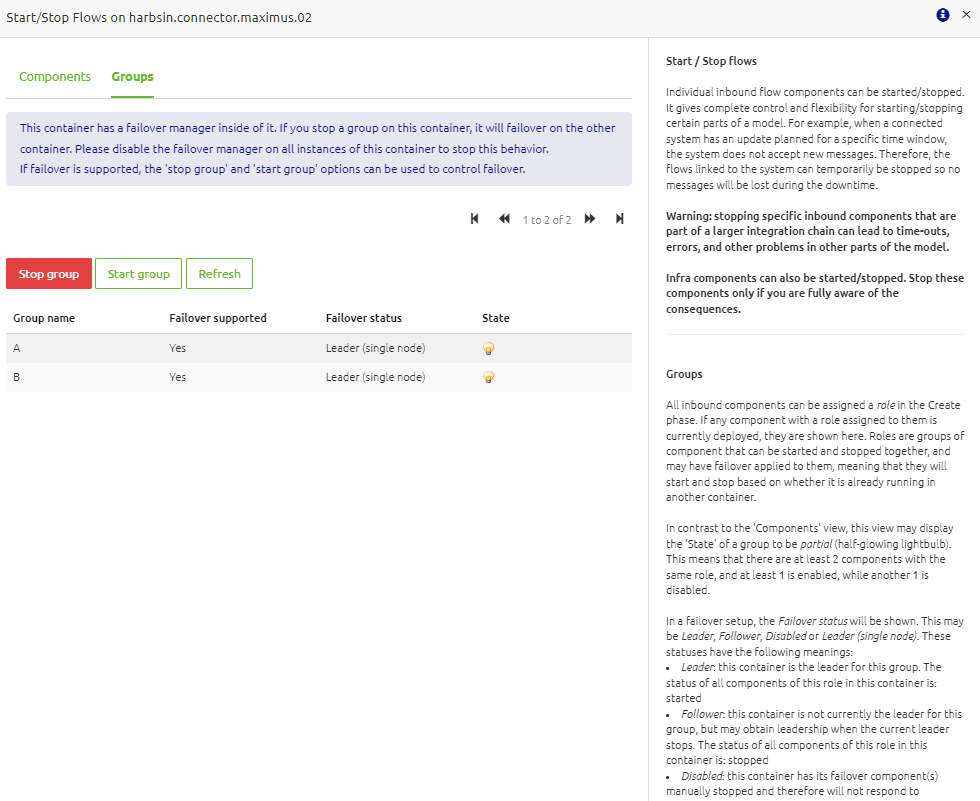Viewport: 980px width, 801px height.
Task: Go to the first page with pagination icon
Action: tap(474, 218)
